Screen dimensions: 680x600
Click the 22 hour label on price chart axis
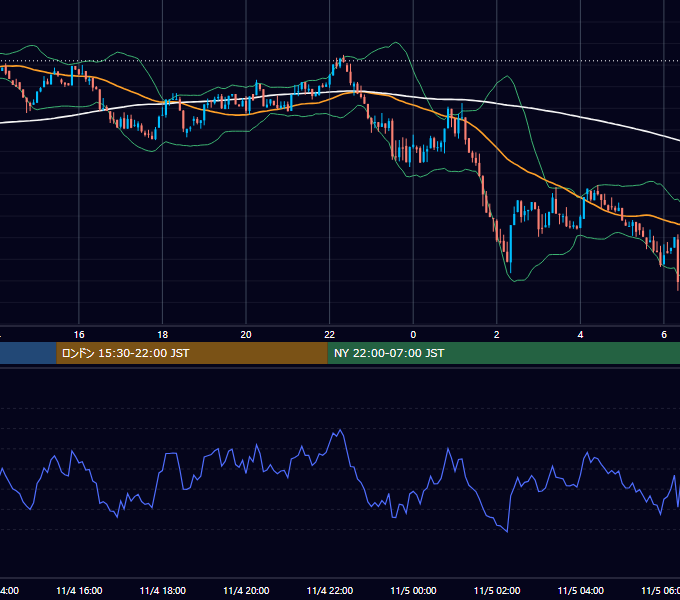pyautogui.click(x=330, y=335)
